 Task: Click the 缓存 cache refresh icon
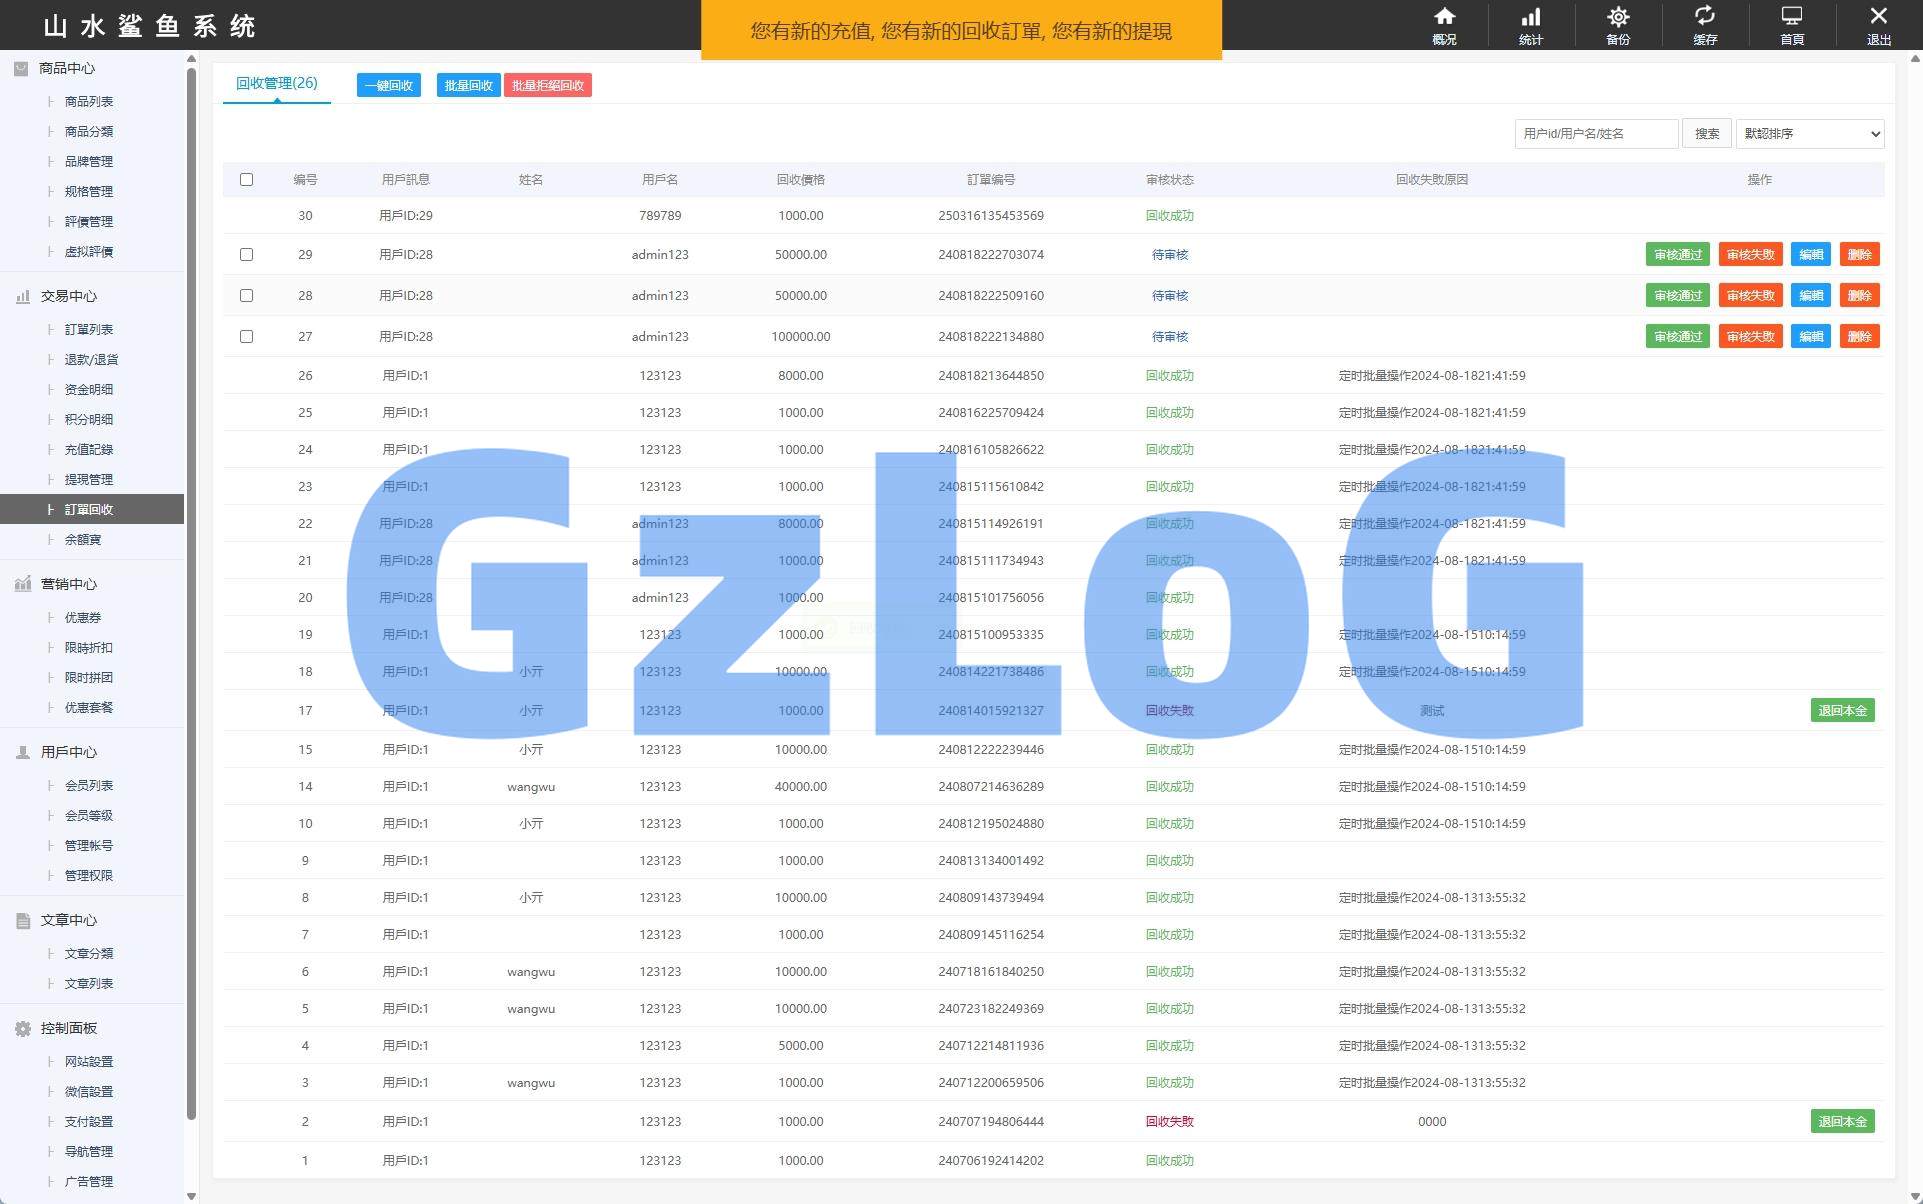coord(1705,17)
